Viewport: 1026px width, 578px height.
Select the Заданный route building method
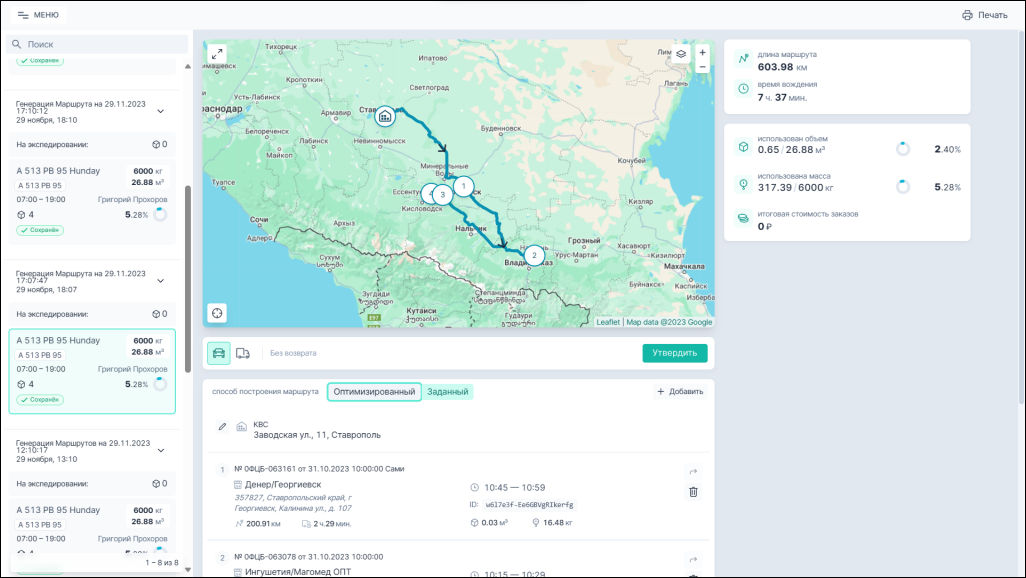pyautogui.click(x=448, y=392)
